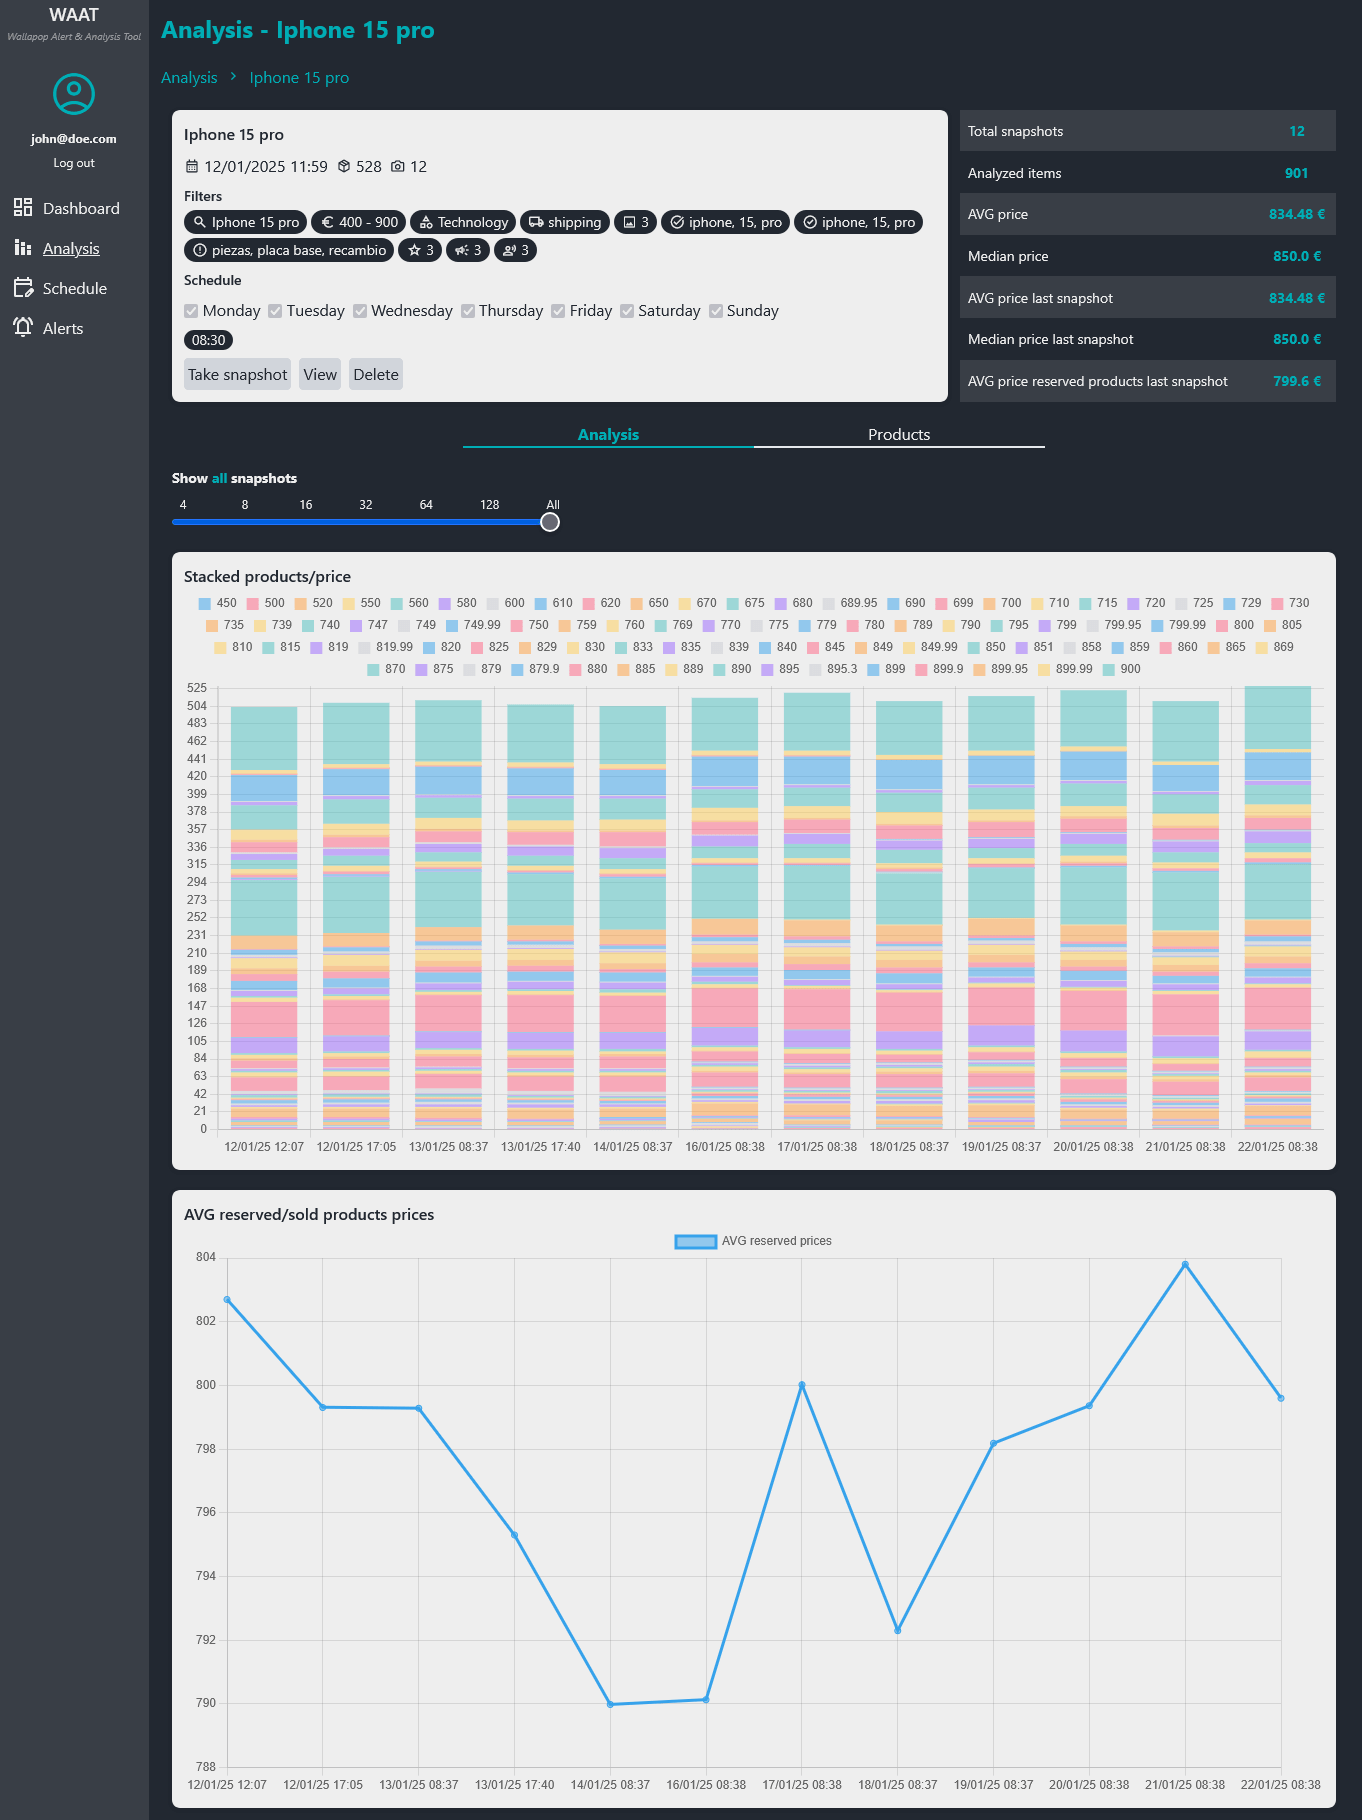Screen dimensions: 1362x1820
Task: Click the shipping truck filter chip
Action: (x=565, y=222)
